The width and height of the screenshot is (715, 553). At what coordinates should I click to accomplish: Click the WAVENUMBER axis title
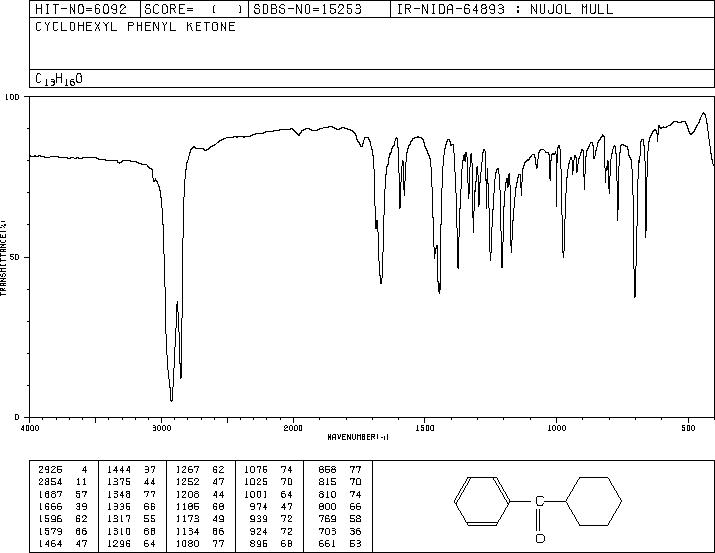[358, 437]
